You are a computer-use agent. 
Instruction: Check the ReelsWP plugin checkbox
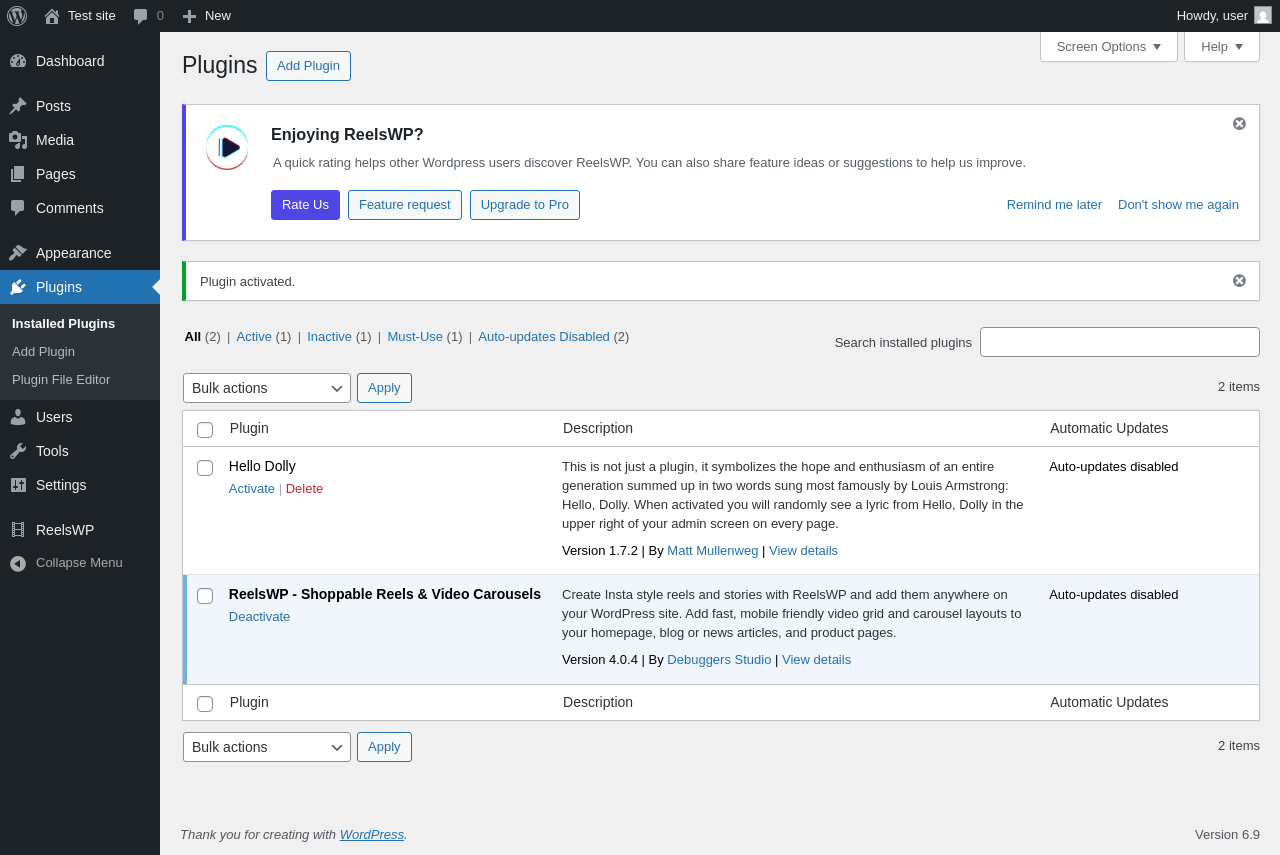205,596
